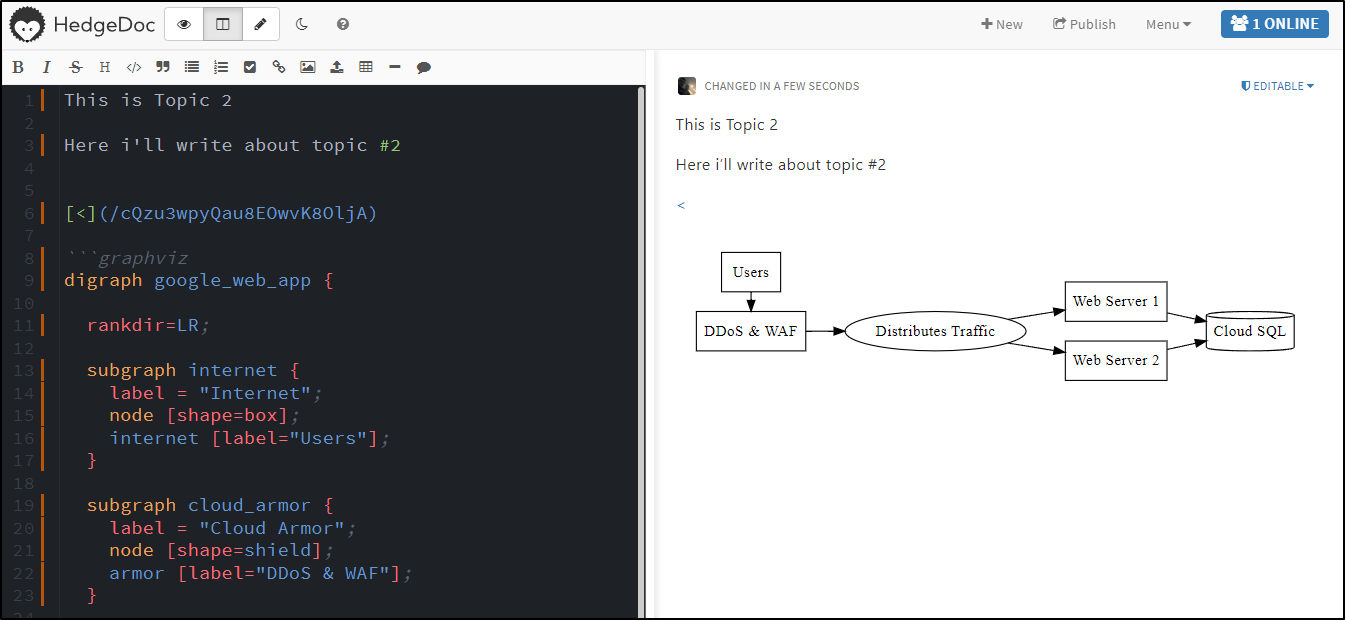
Task: Insert a horizontal line
Action: coord(395,67)
